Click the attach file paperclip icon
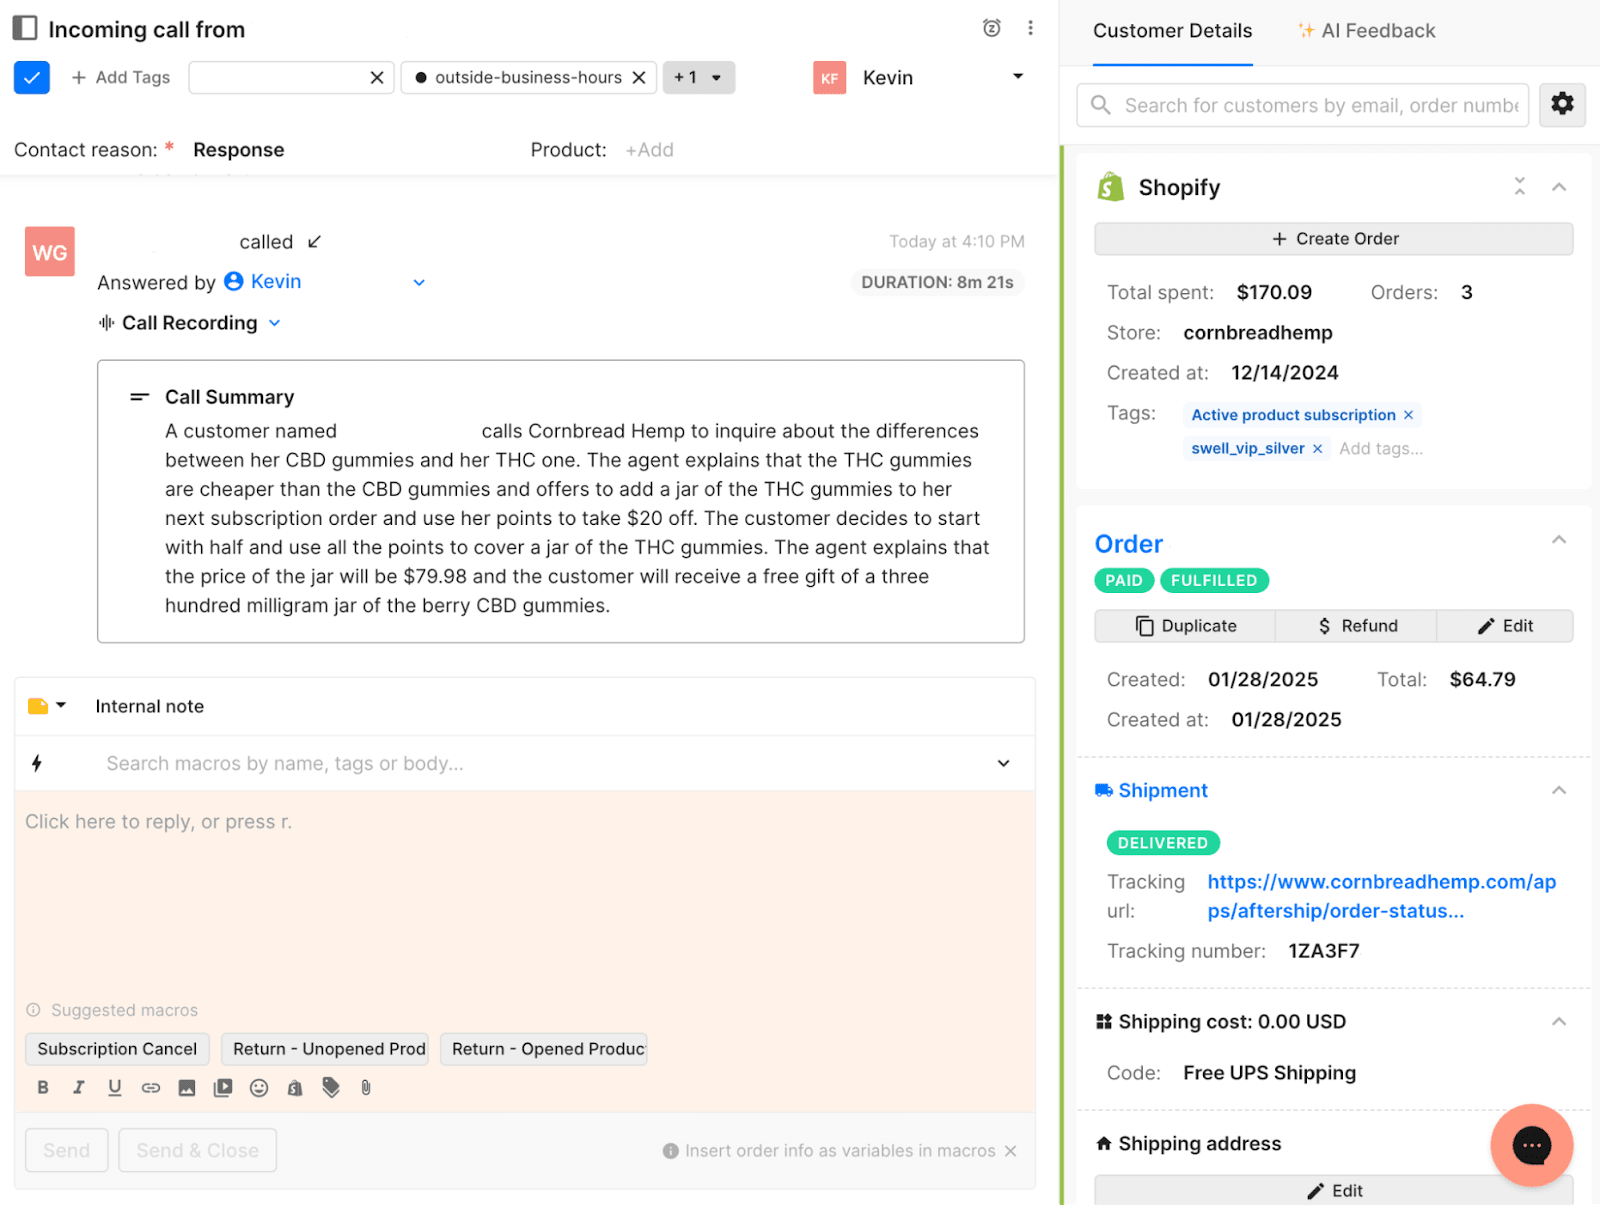The height and width of the screenshot is (1206, 1600). 366,1088
